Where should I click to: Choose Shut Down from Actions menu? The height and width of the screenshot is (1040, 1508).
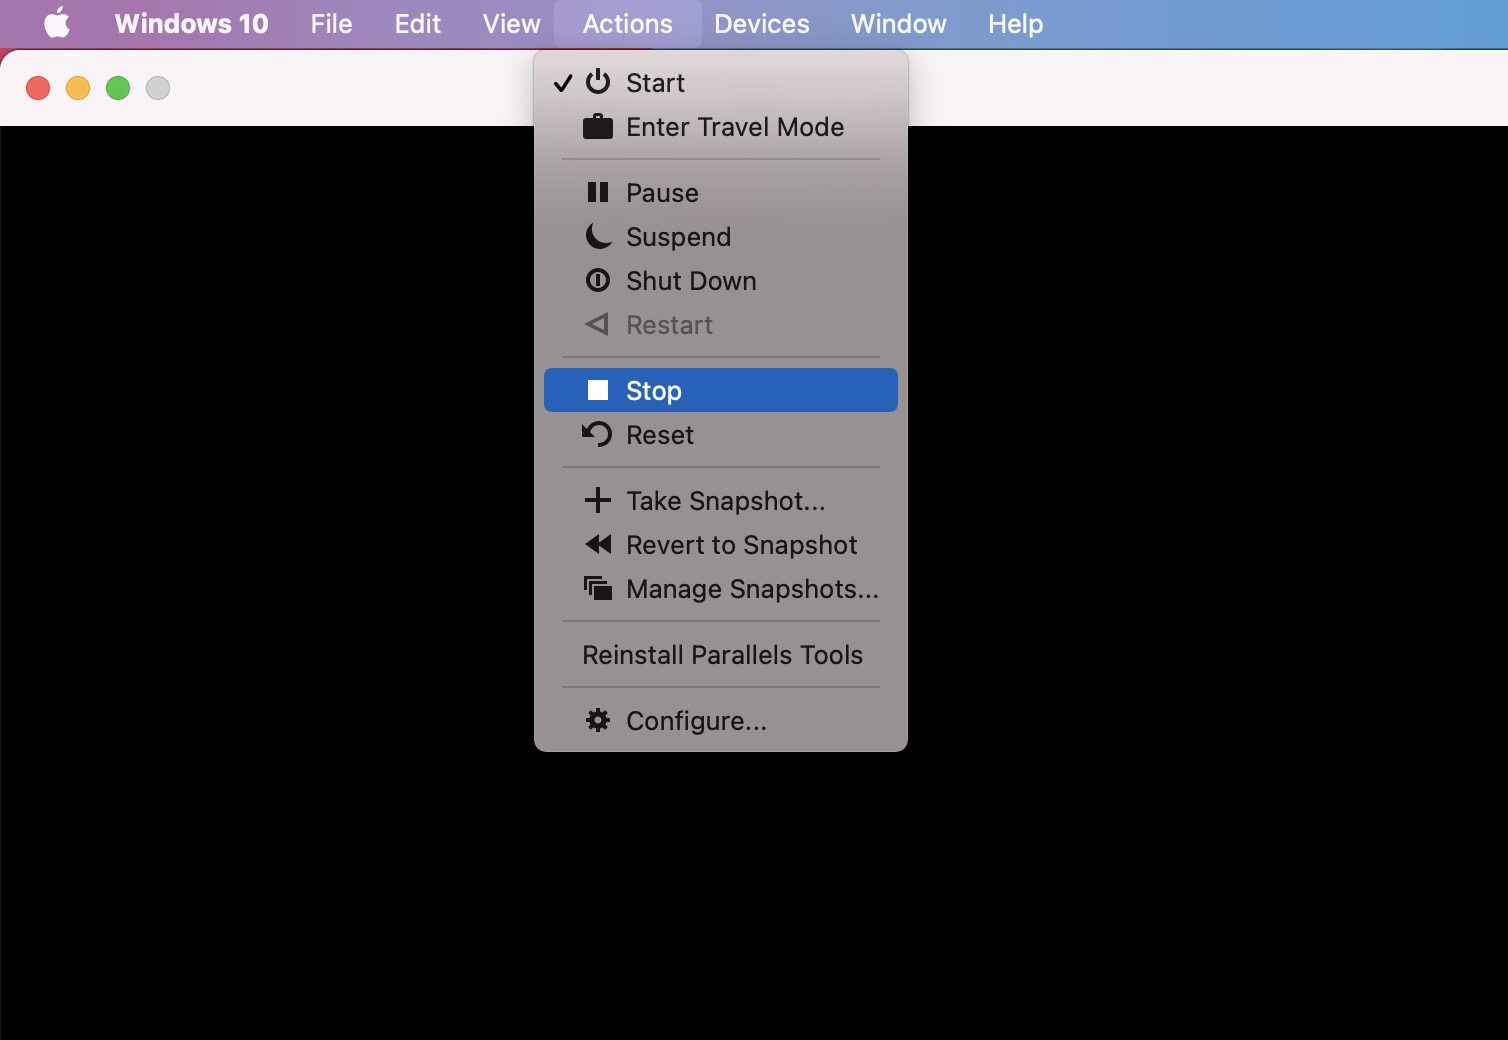point(721,280)
